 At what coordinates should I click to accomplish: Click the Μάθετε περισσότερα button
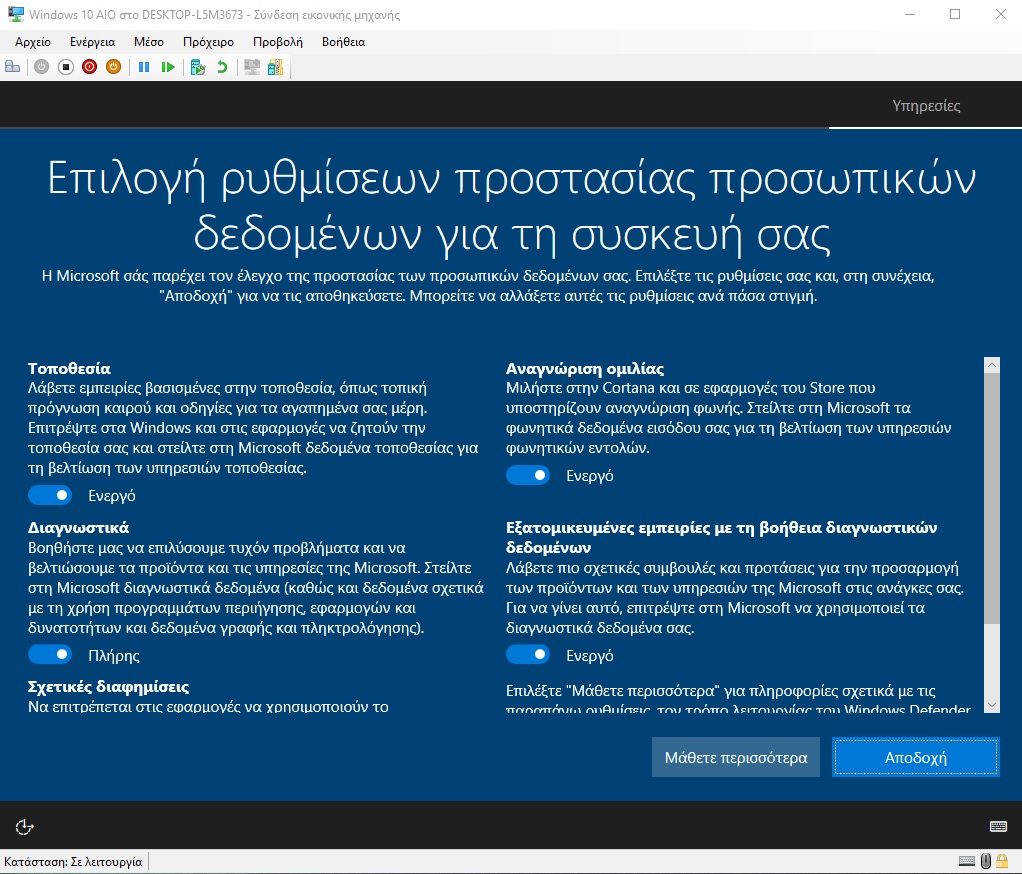pyautogui.click(x=736, y=757)
